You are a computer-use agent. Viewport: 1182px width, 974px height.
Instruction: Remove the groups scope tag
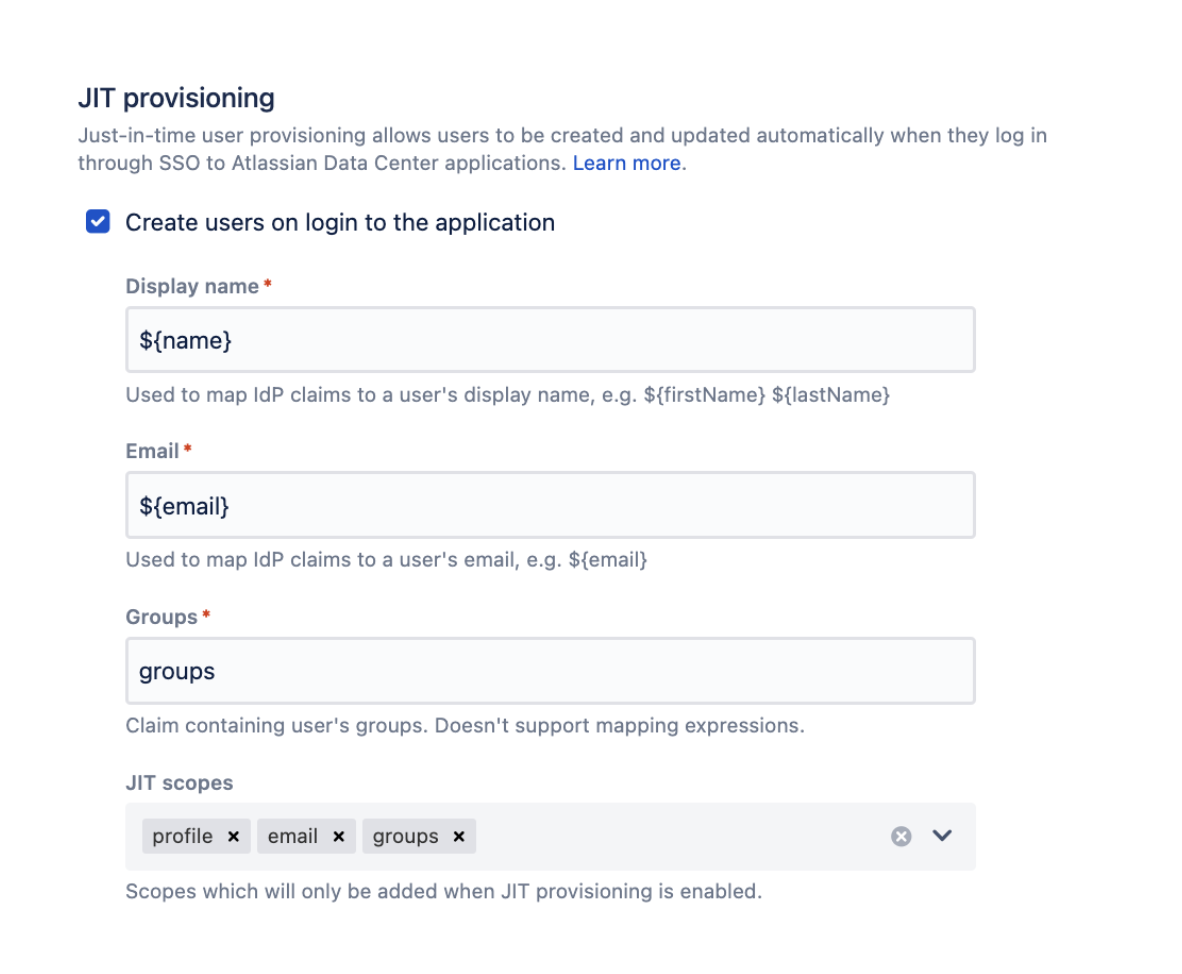[x=459, y=837]
